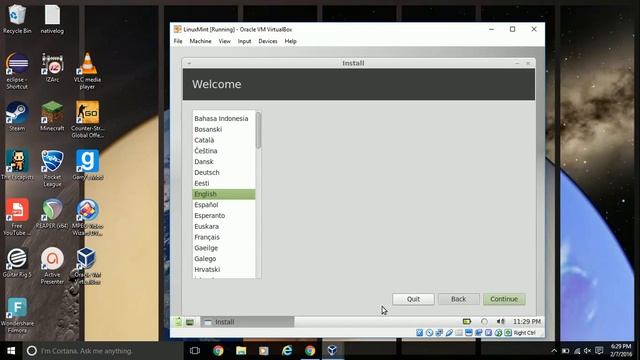
Task: Select Hrvatski in the language list
Action: tap(224, 270)
